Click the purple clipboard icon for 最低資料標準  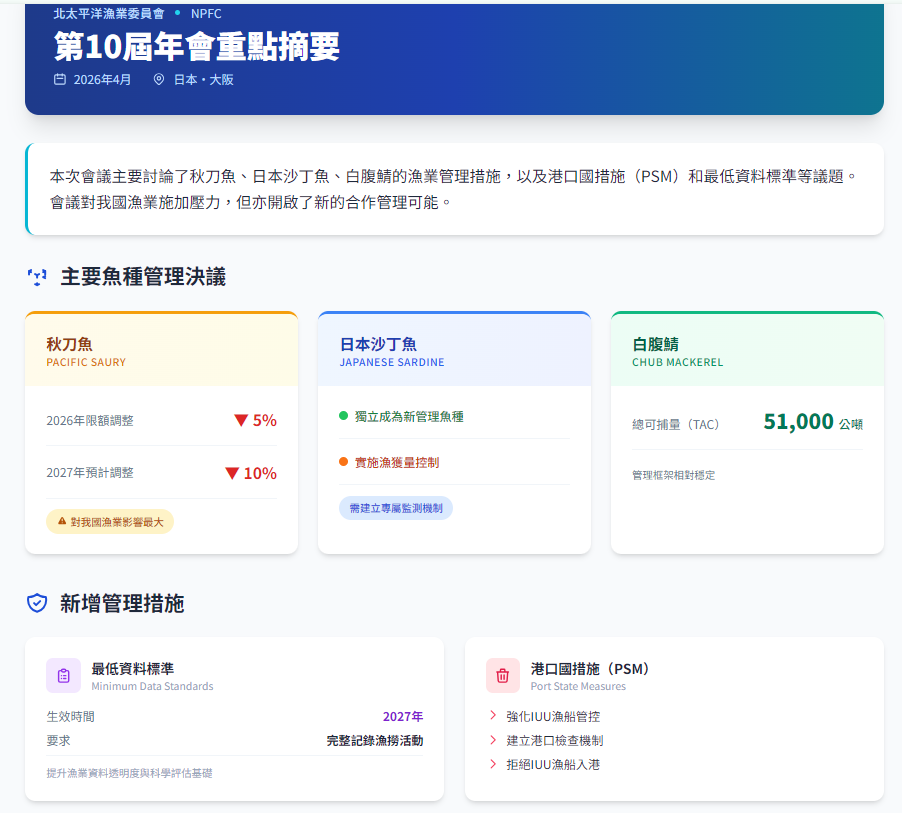(x=64, y=675)
